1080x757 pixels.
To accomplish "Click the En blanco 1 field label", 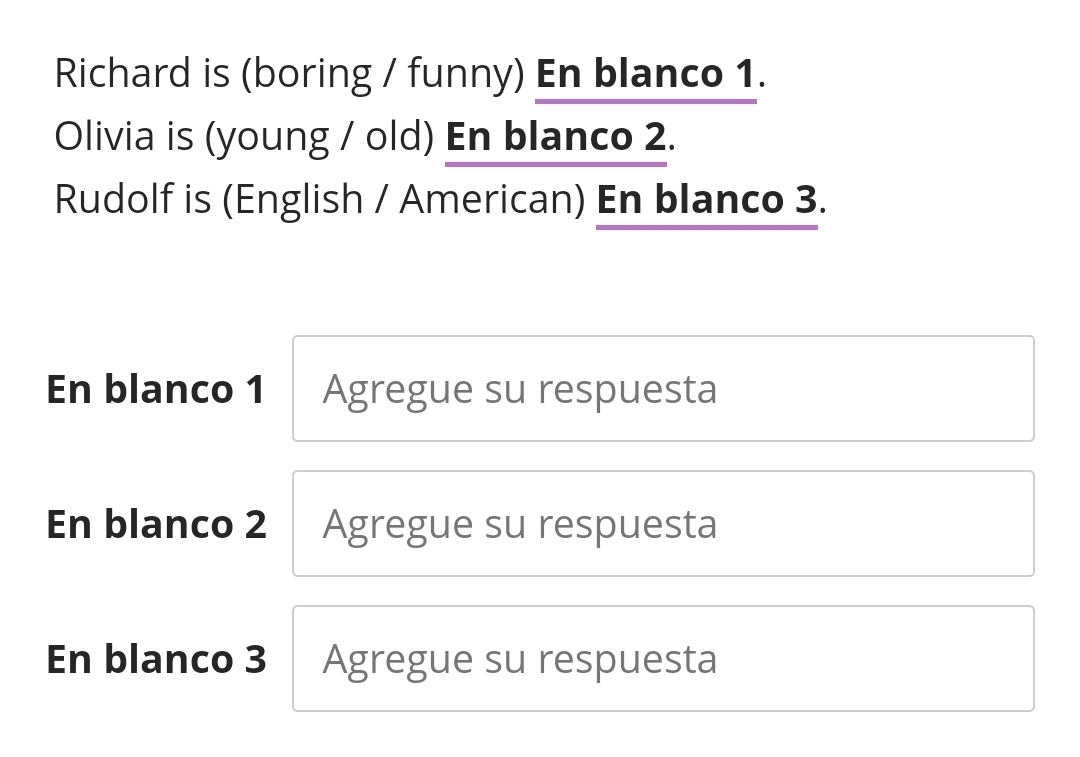I will tap(156, 389).
